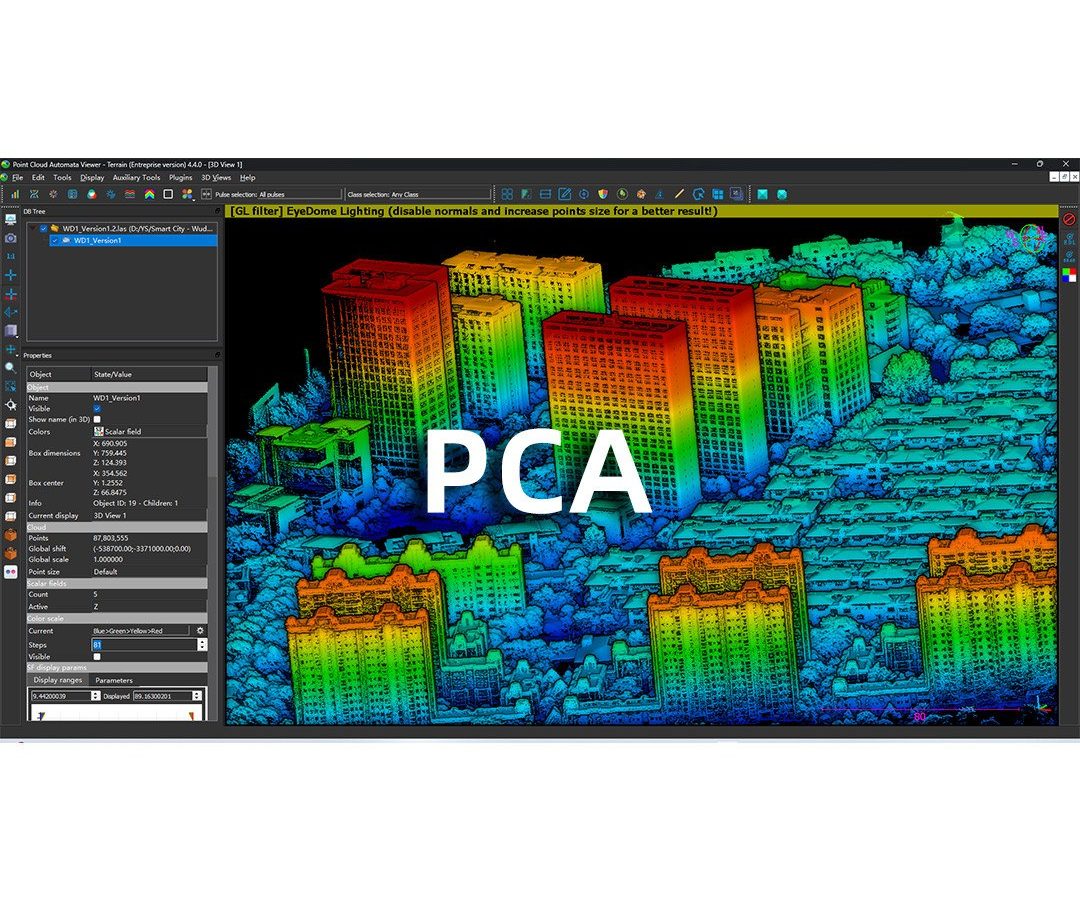Click the teal cube toolbar icon
The image size is (1080, 900).
782,194
